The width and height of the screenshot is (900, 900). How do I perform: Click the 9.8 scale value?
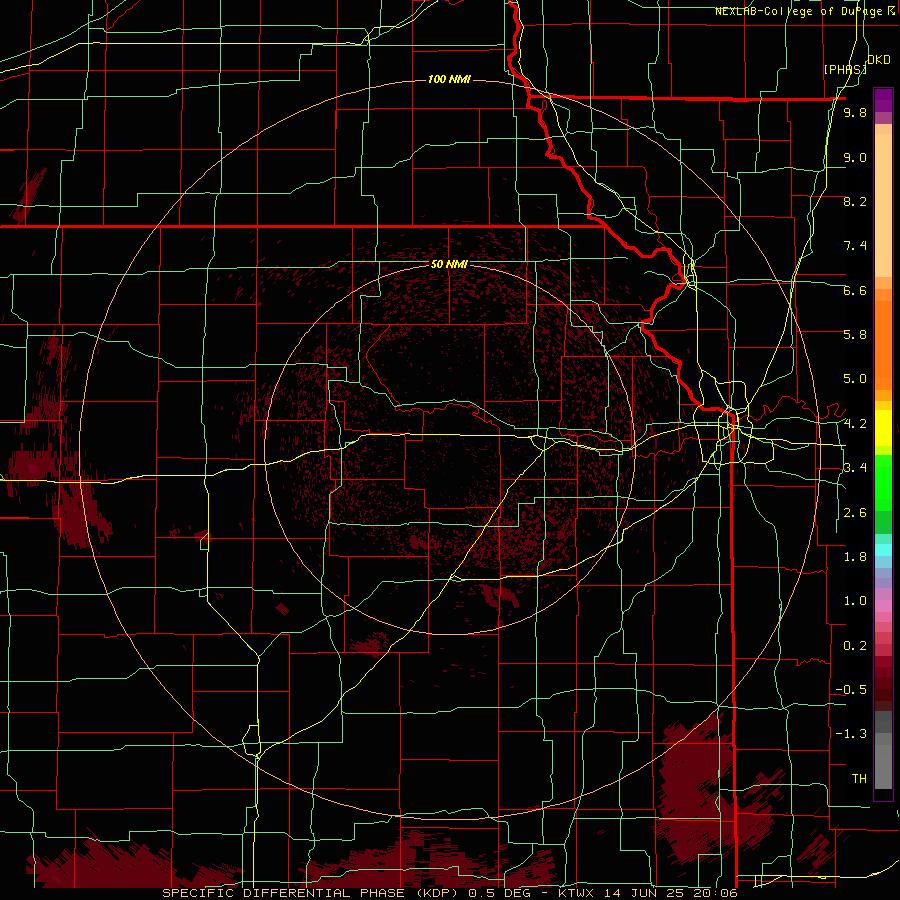(855, 112)
